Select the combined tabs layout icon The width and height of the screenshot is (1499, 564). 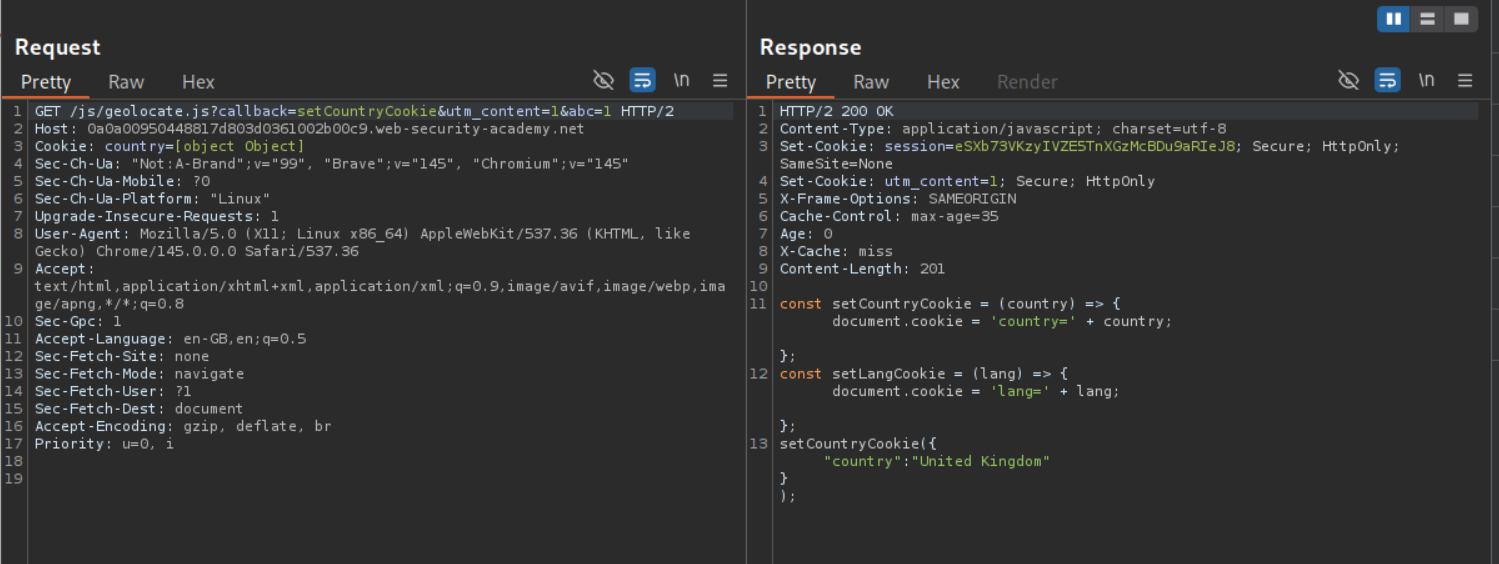[x=1461, y=19]
